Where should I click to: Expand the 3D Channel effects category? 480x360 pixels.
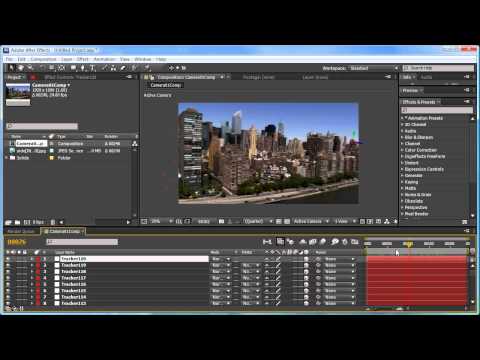click(x=402, y=124)
